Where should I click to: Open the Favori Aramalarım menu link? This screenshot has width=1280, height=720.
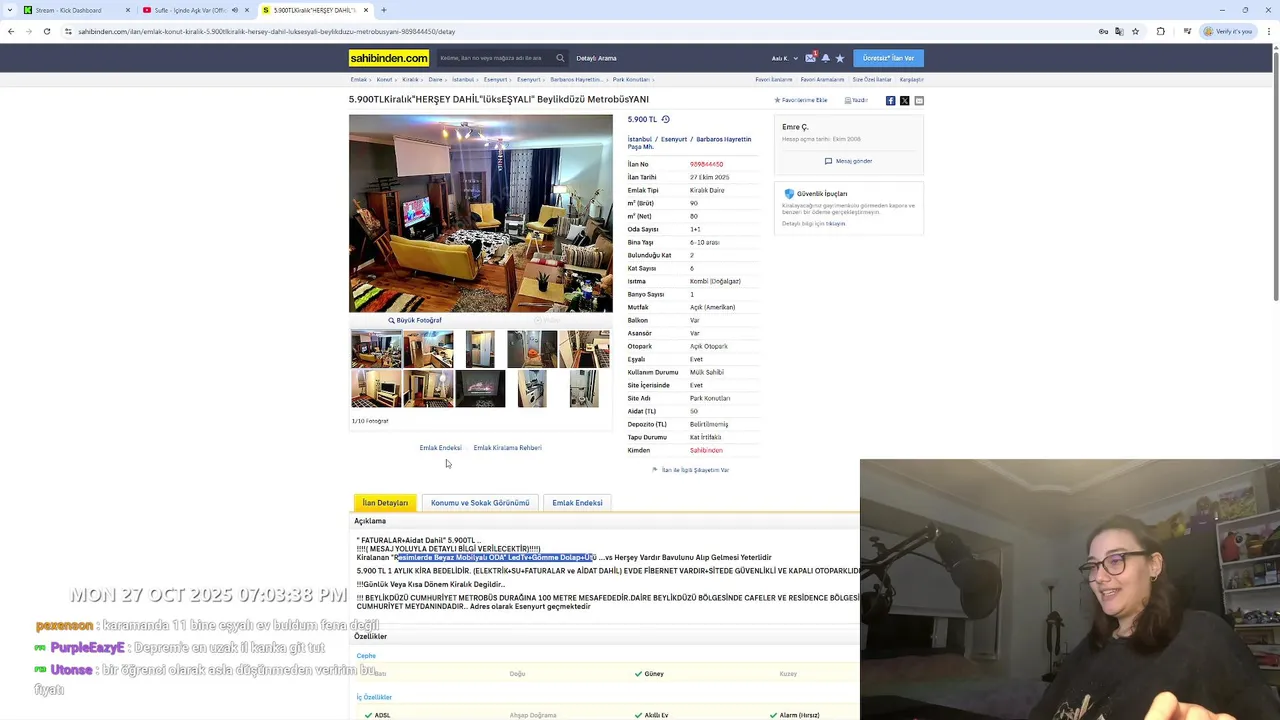pyautogui.click(x=822, y=80)
